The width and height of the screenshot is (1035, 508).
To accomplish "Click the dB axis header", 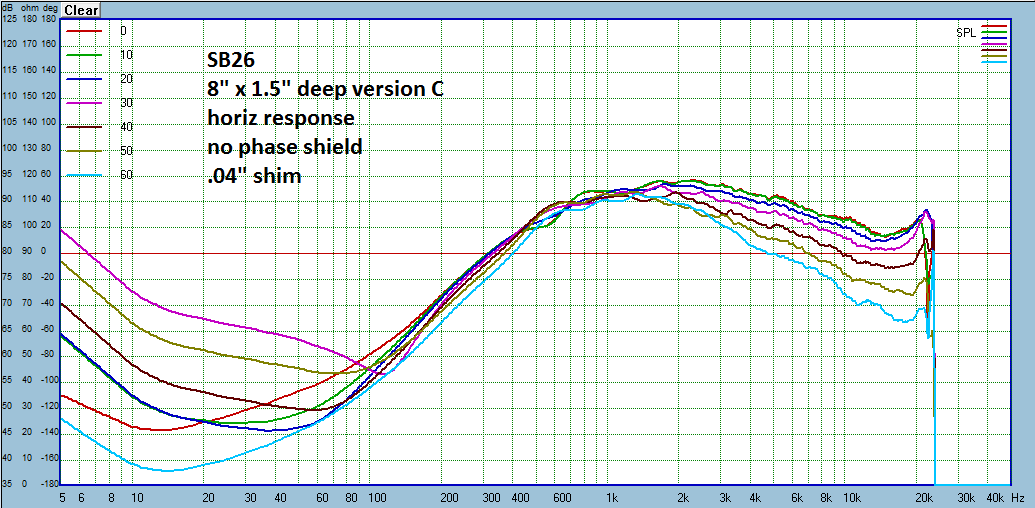I will pyautogui.click(x=8, y=8).
